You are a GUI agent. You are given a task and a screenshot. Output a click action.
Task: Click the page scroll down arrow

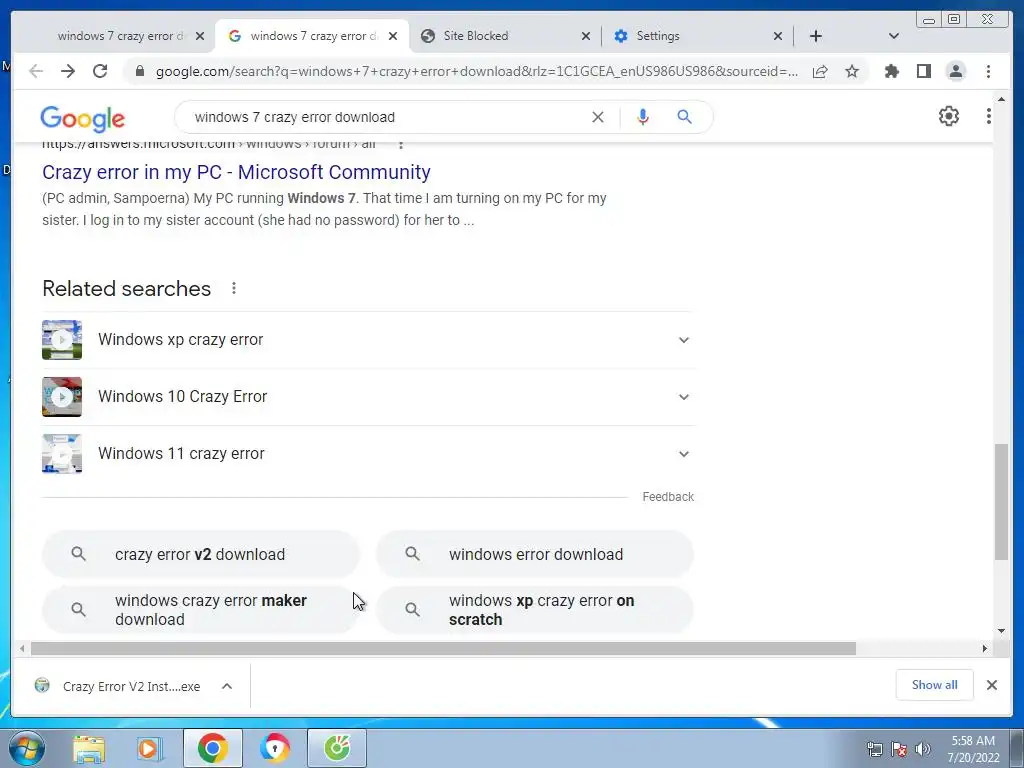(x=1001, y=631)
